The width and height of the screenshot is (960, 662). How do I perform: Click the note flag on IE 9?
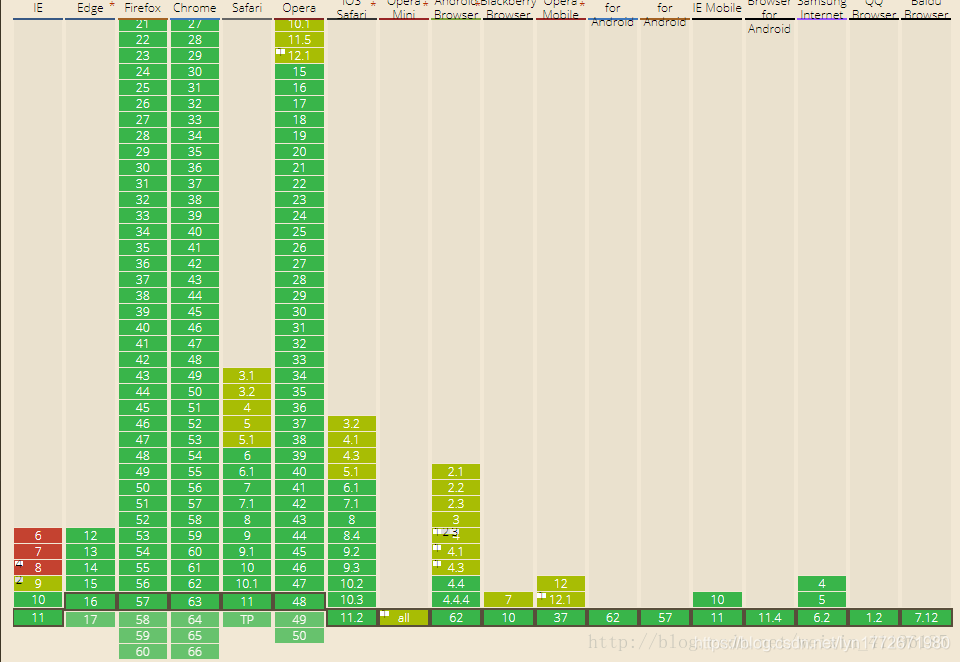(19, 579)
